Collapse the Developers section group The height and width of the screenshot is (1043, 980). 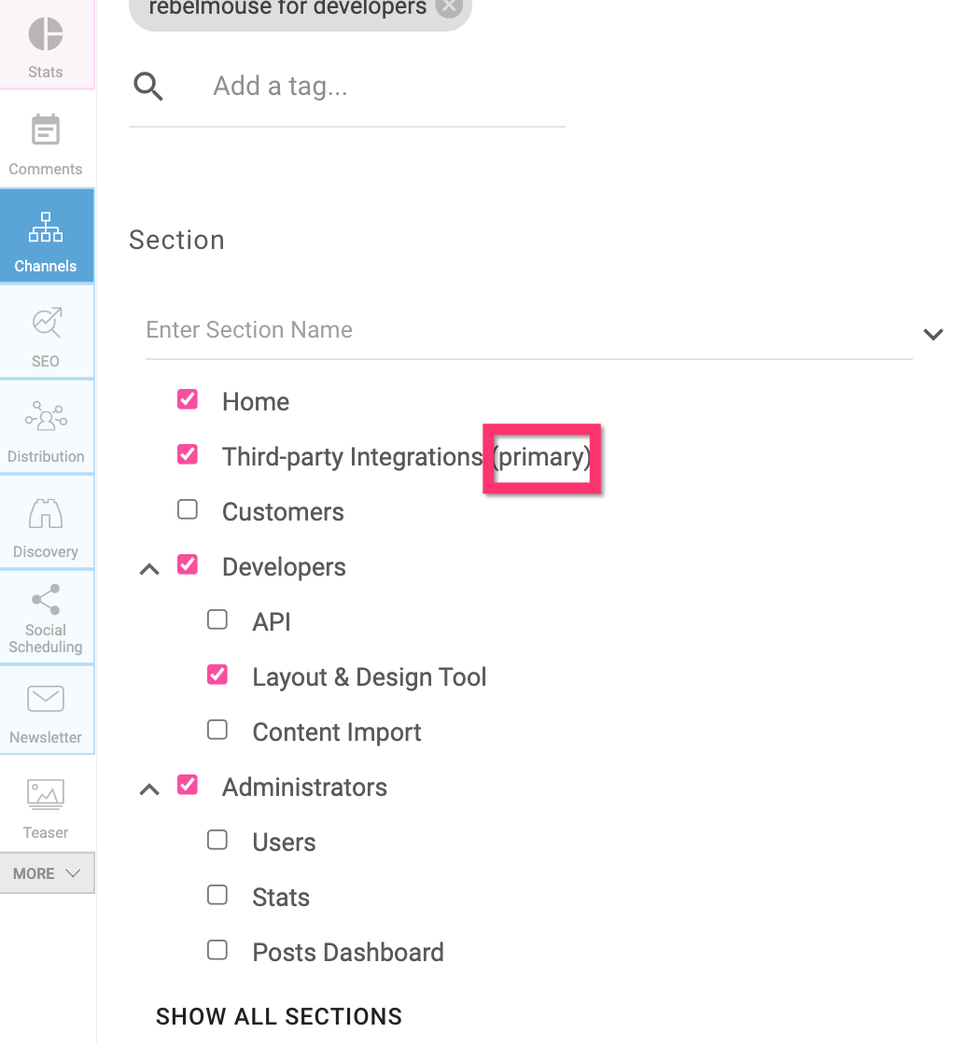click(149, 569)
